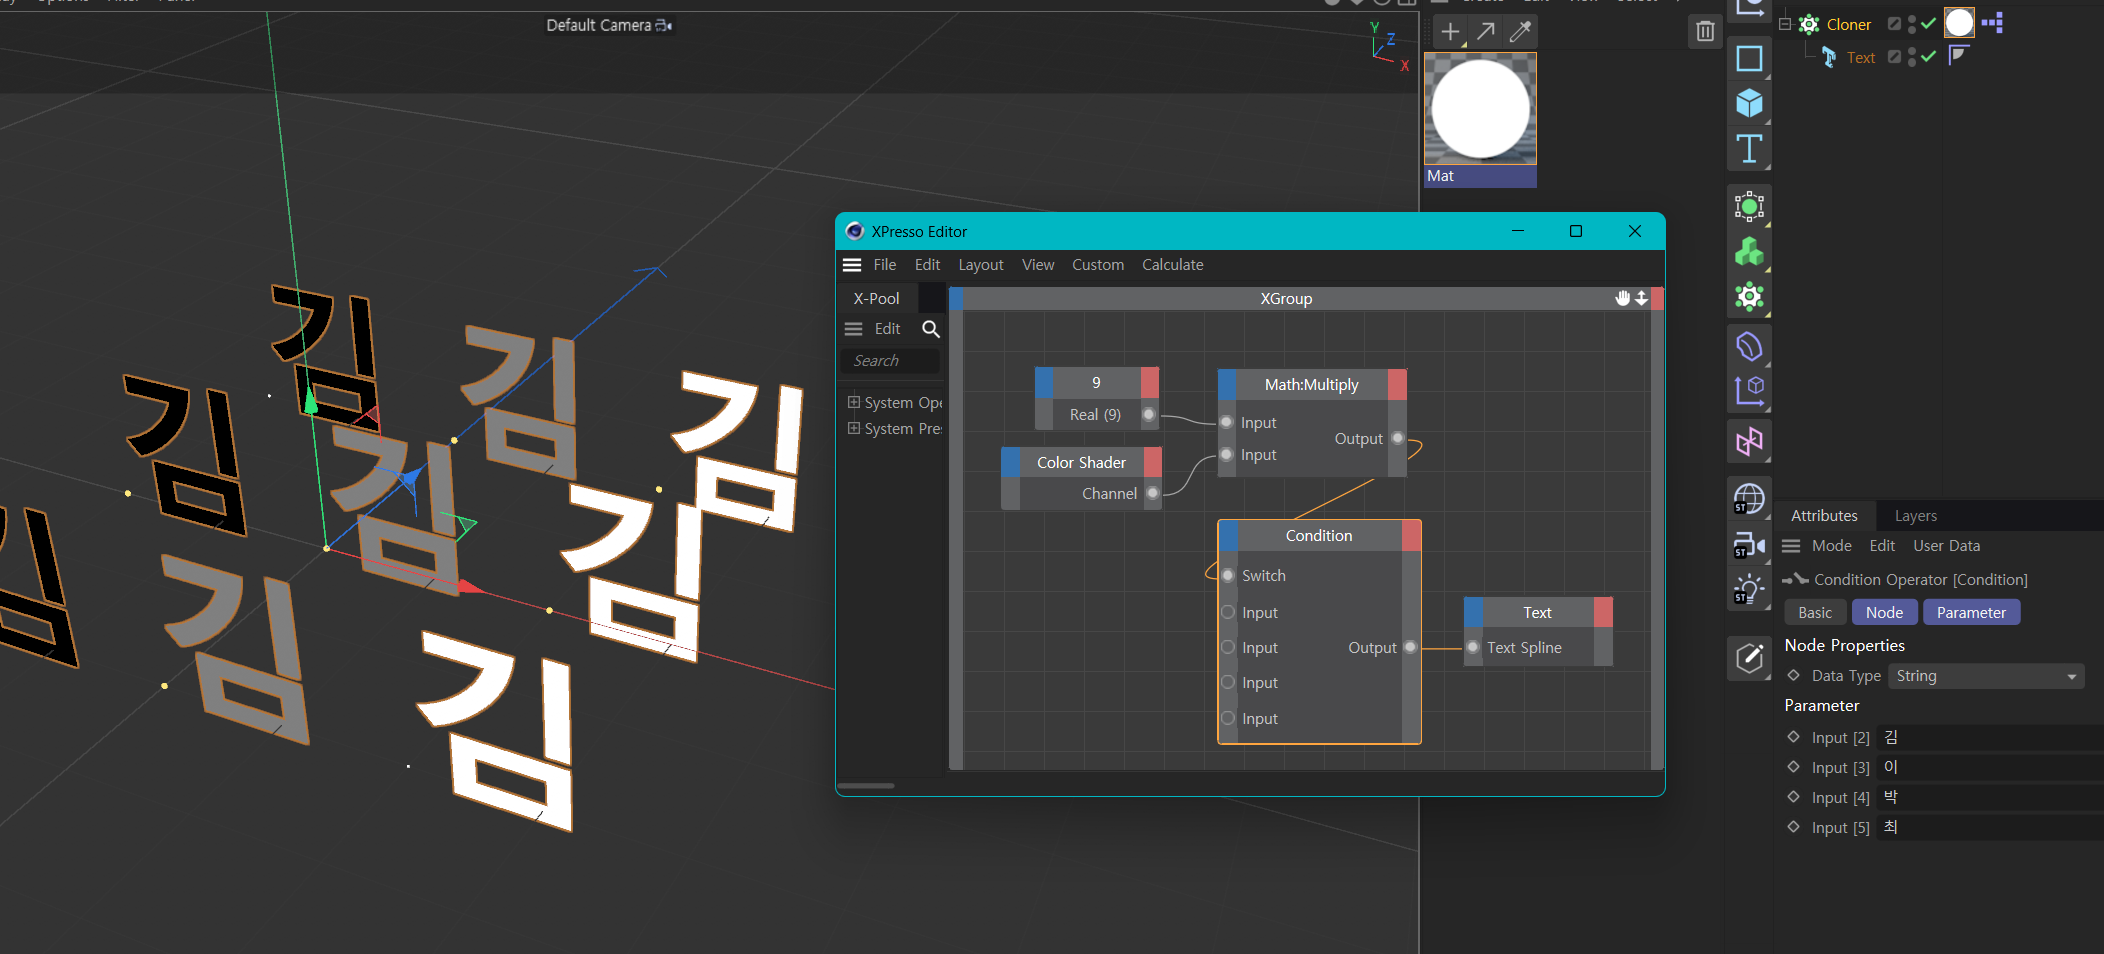Select the Text spline tool icon
The image size is (2104, 954).
(x=1749, y=149)
